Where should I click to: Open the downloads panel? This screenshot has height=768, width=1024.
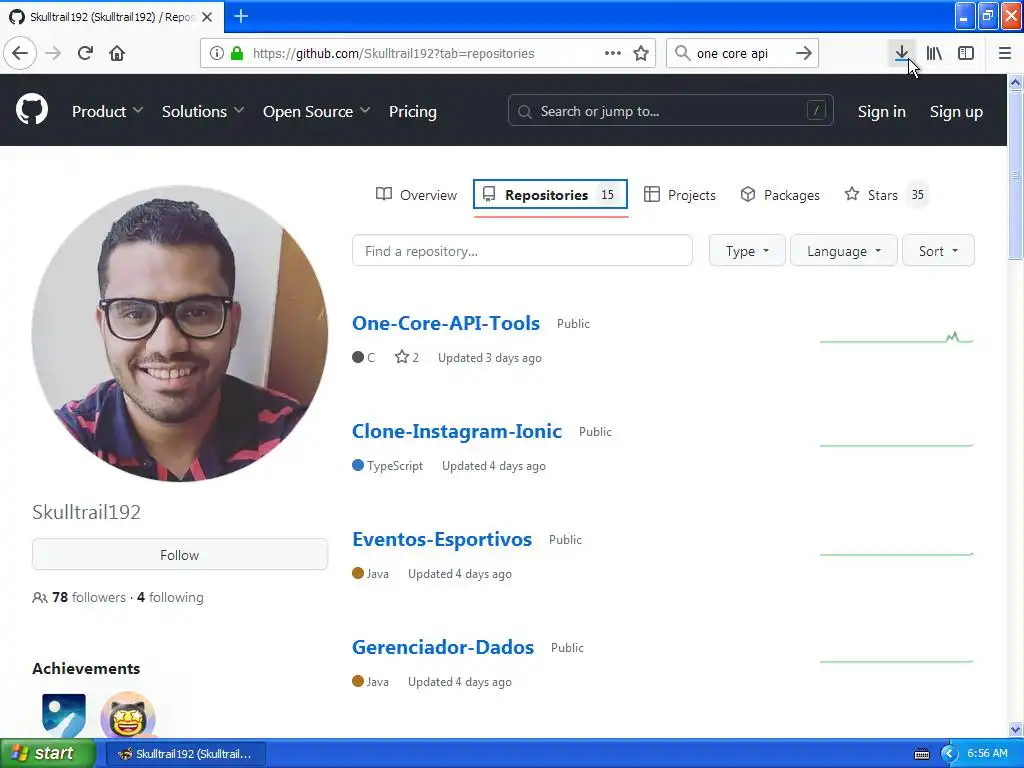(902, 53)
